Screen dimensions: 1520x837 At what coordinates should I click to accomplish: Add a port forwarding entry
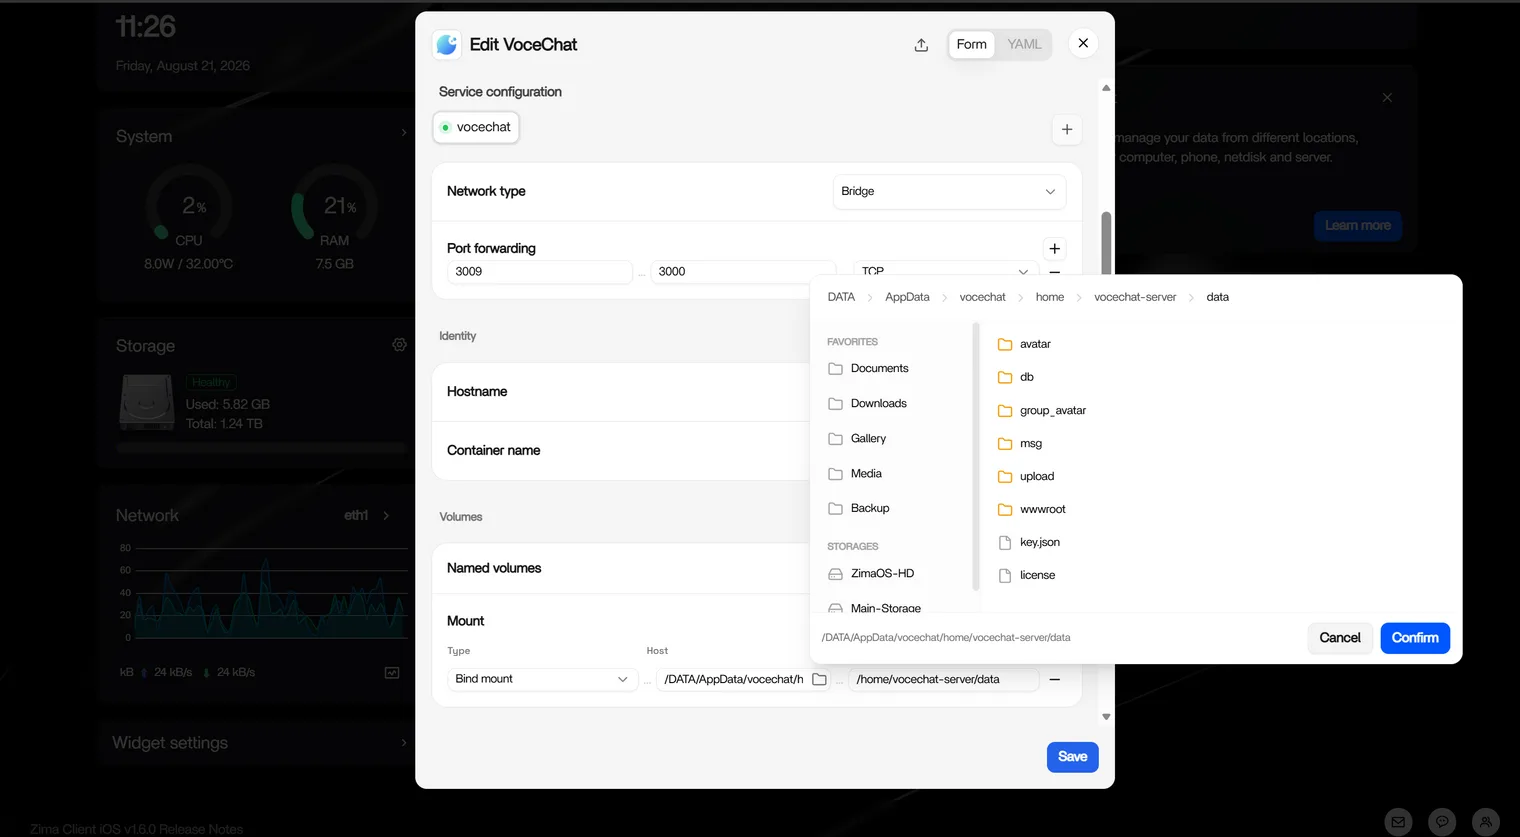[x=1054, y=248]
